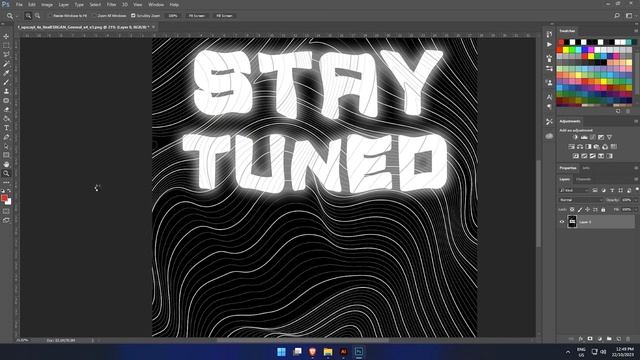Choose Zoom In mode in options bar
The image size is (640, 360).
click(28, 16)
